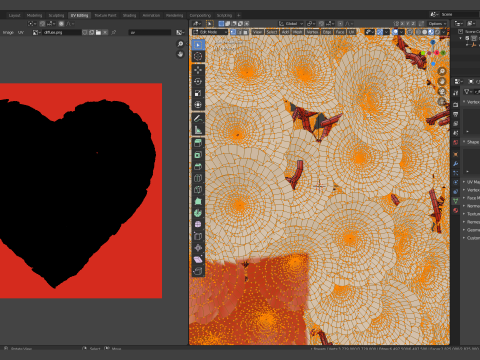Click the viewport zoom magnifier gizmo
480x360 pixels.
click(x=442, y=71)
